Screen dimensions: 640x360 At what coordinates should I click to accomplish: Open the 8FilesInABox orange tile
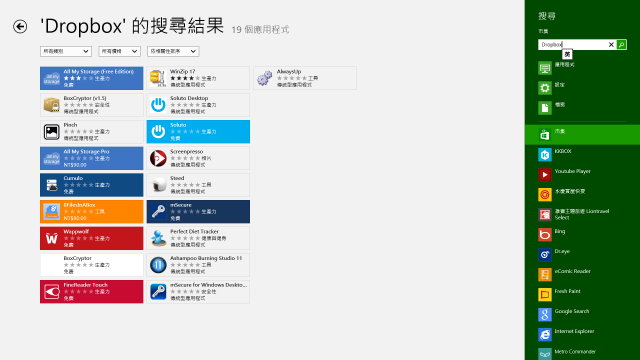91,211
